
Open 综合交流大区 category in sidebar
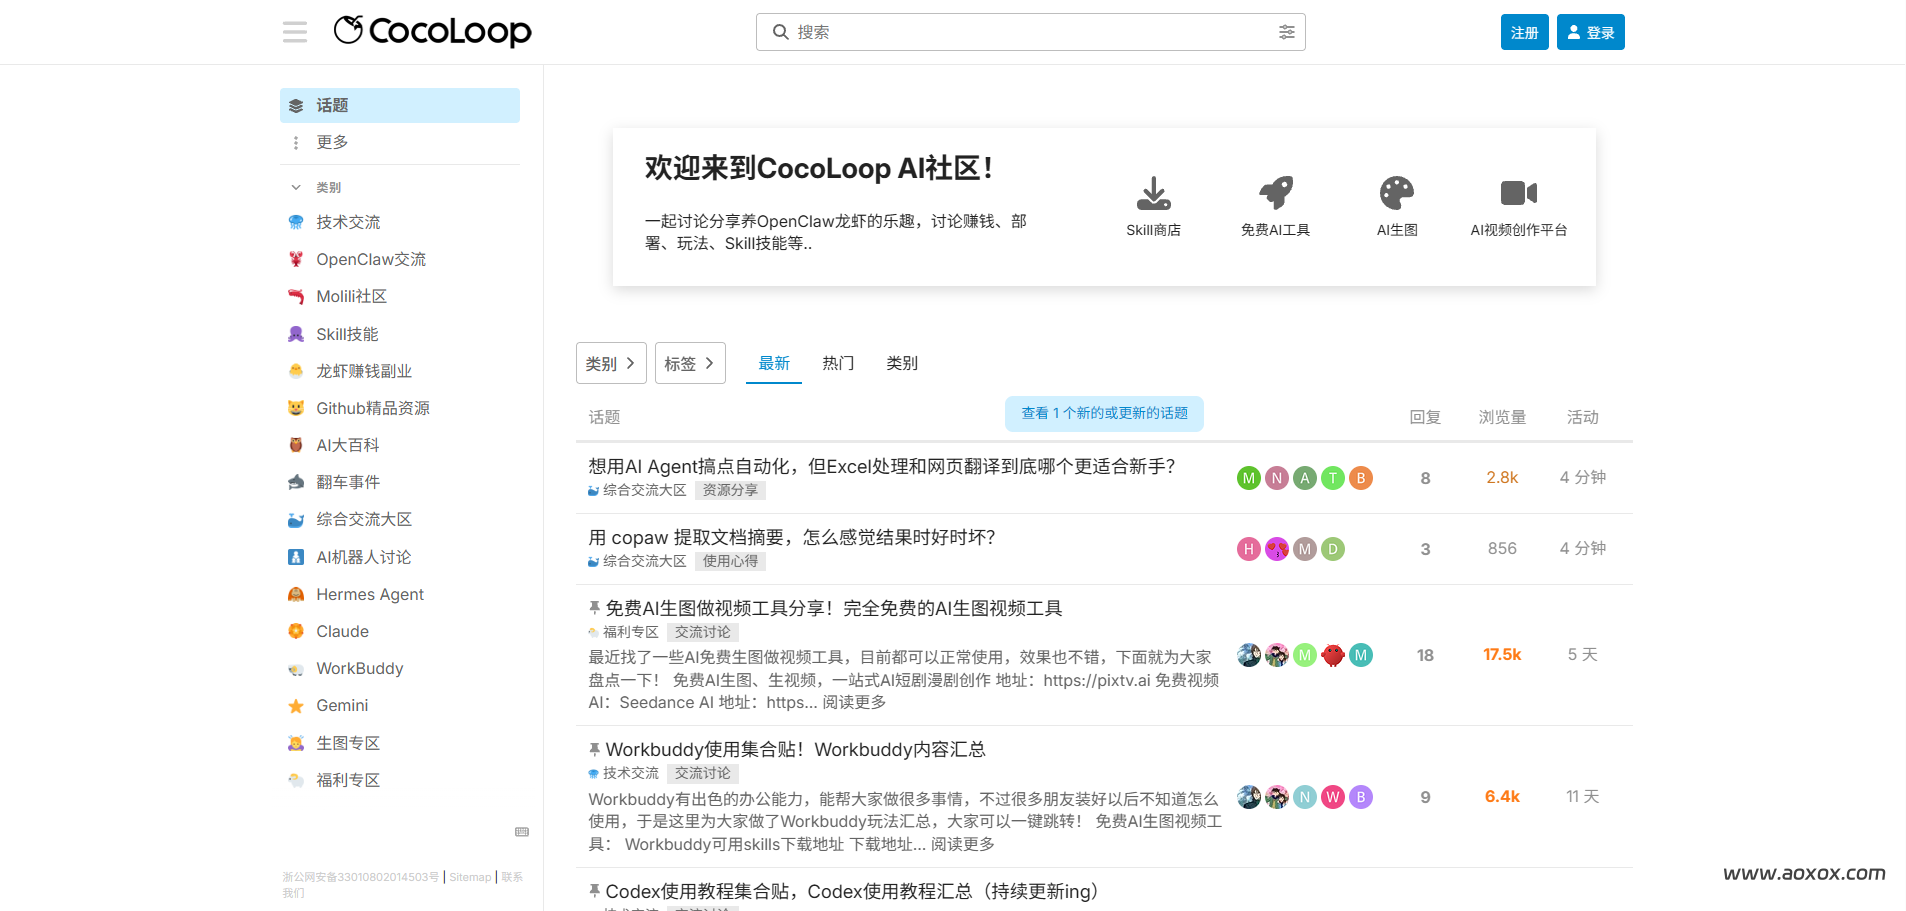pyautogui.click(x=400, y=519)
